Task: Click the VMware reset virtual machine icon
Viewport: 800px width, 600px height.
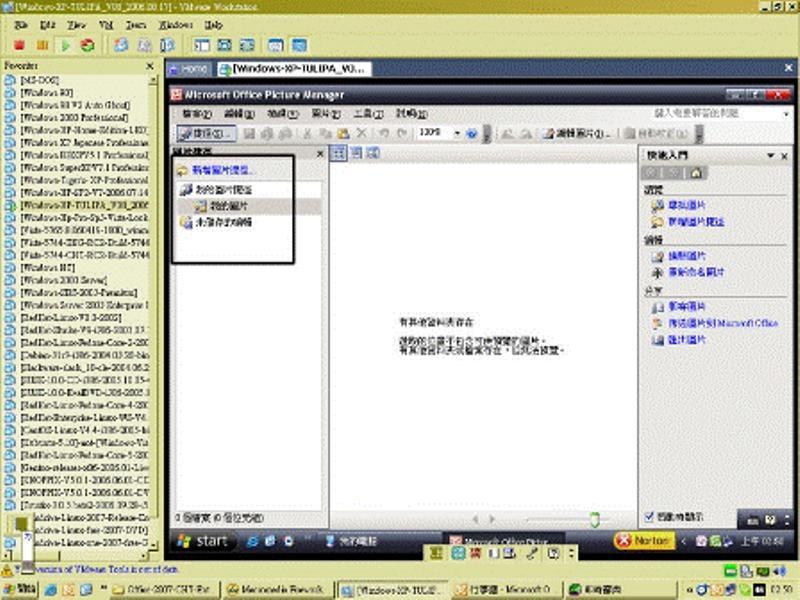Action: tap(88, 45)
